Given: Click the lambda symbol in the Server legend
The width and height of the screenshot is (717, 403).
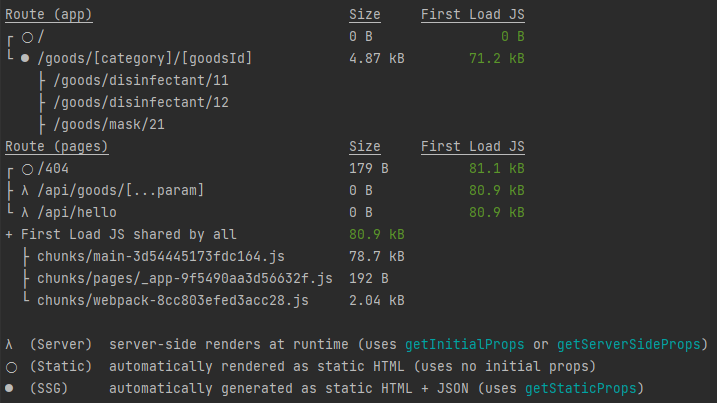Looking at the screenshot, I should (9, 344).
